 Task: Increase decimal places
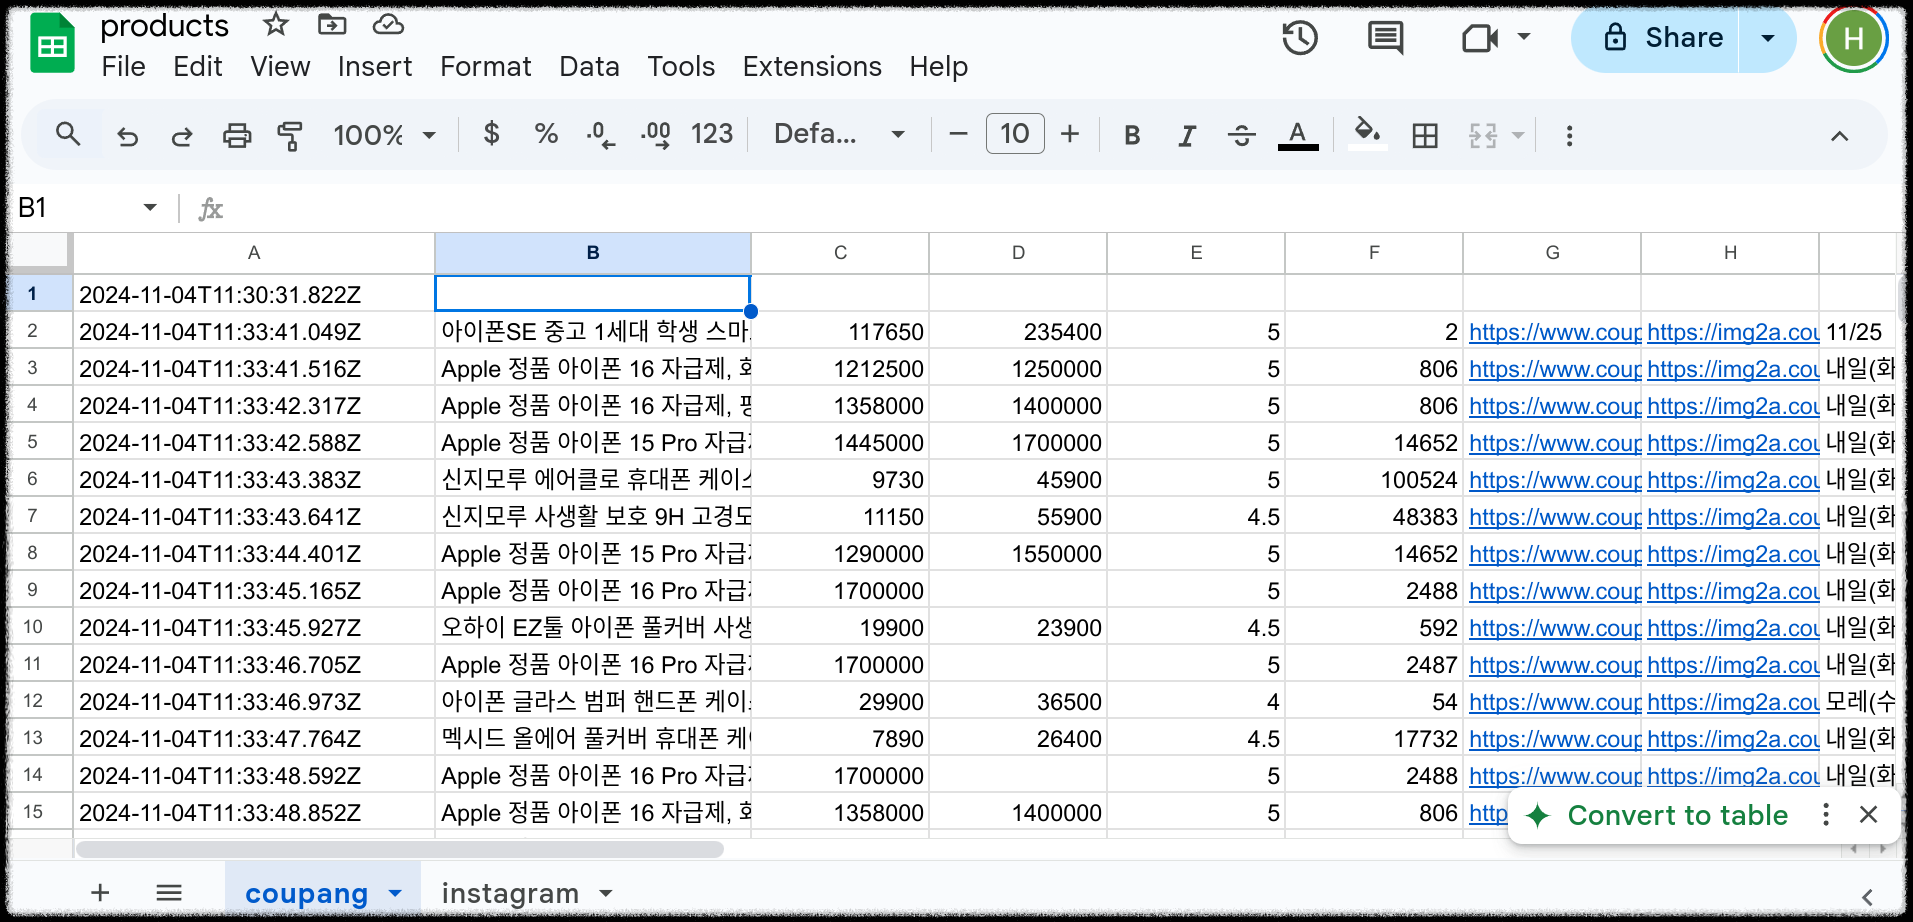pyautogui.click(x=656, y=134)
